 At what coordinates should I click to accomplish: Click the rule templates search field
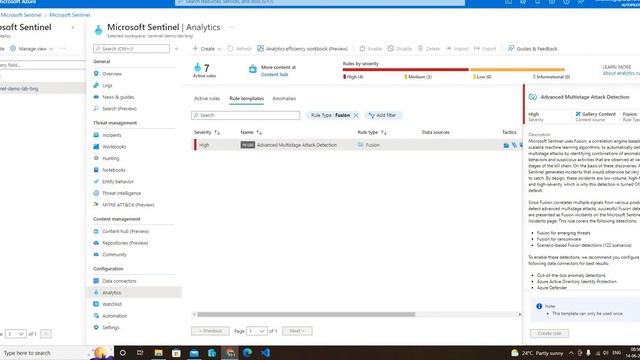coord(245,115)
